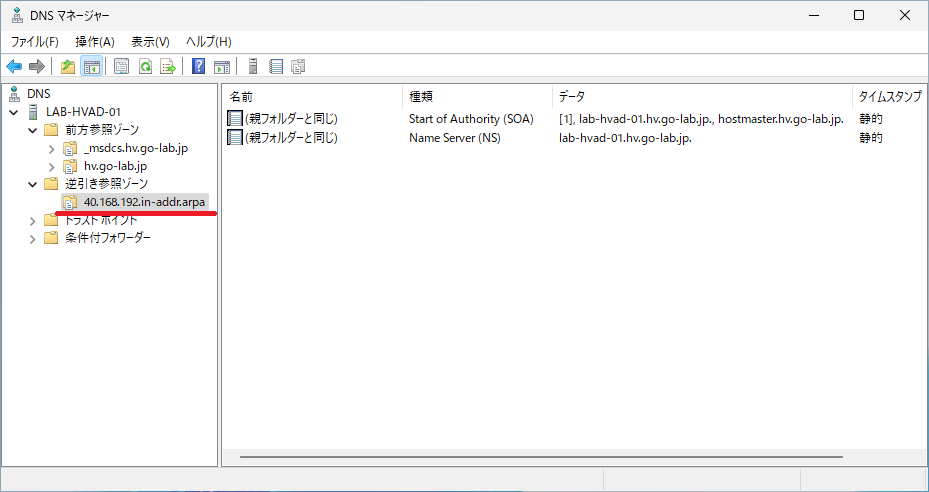Collapse the LAB-HVAD-01 server node
The width and height of the screenshot is (929, 492).
[x=14, y=112]
